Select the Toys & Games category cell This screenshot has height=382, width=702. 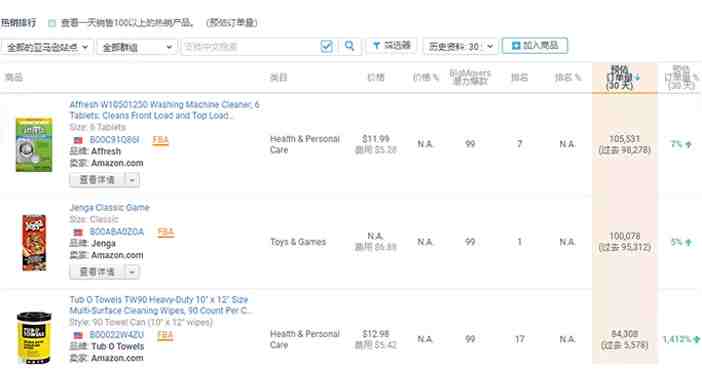[x=298, y=242]
